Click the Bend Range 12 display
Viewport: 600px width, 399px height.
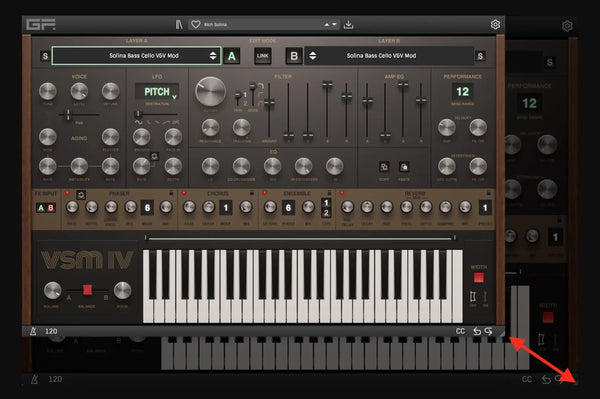tap(462, 92)
